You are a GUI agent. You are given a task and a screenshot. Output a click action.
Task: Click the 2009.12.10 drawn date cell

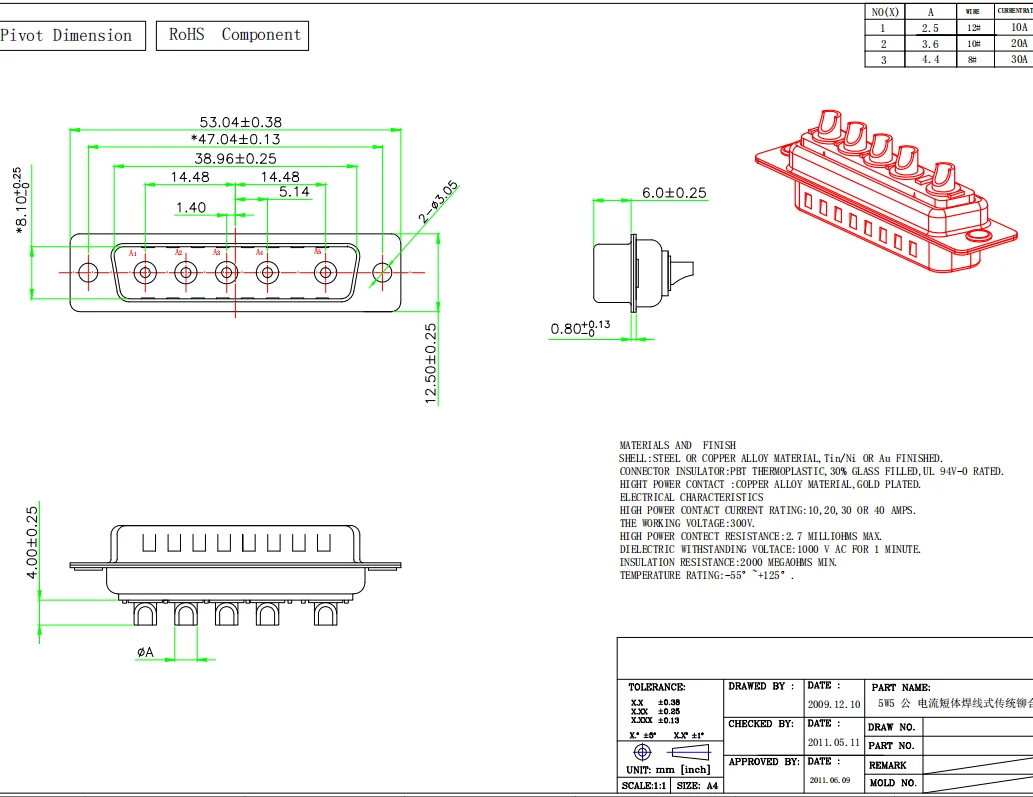834,704
